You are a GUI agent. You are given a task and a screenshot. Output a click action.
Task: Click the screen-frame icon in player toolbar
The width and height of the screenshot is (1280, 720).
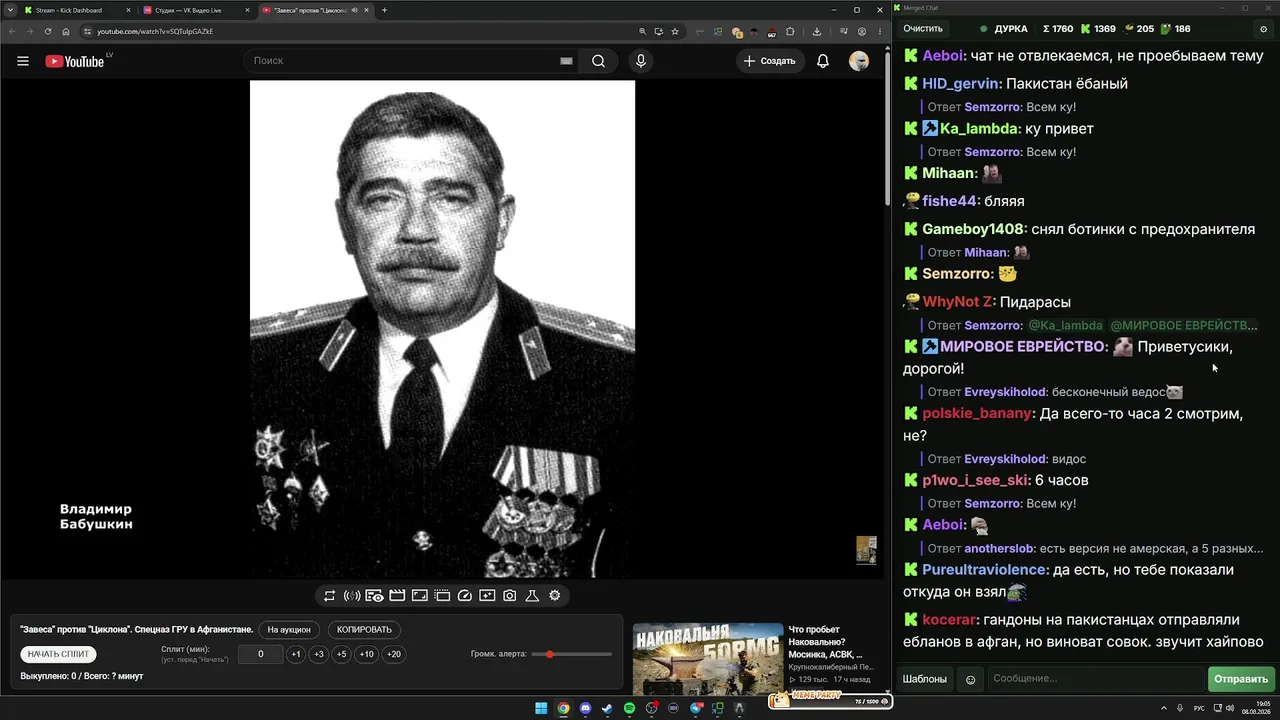[x=420, y=596]
